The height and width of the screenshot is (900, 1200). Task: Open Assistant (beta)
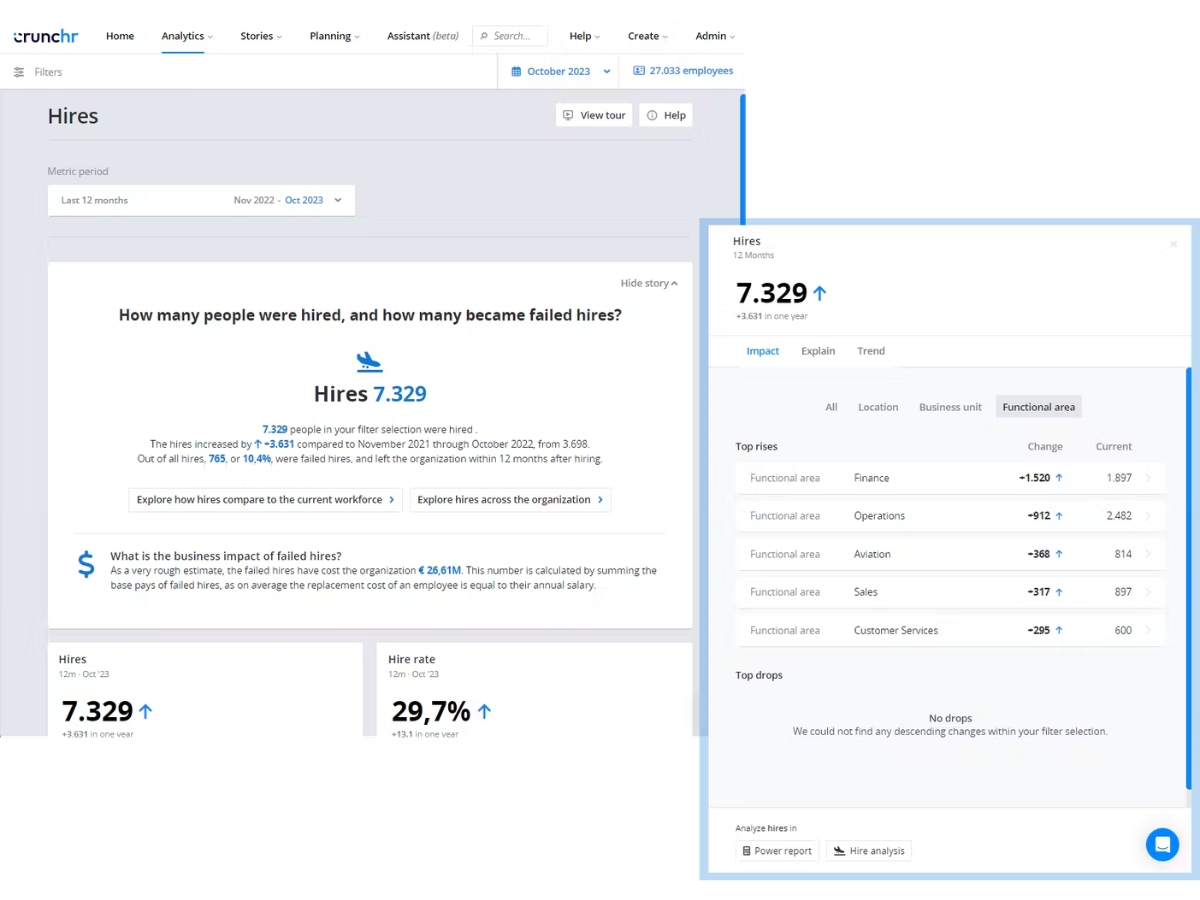423,36
